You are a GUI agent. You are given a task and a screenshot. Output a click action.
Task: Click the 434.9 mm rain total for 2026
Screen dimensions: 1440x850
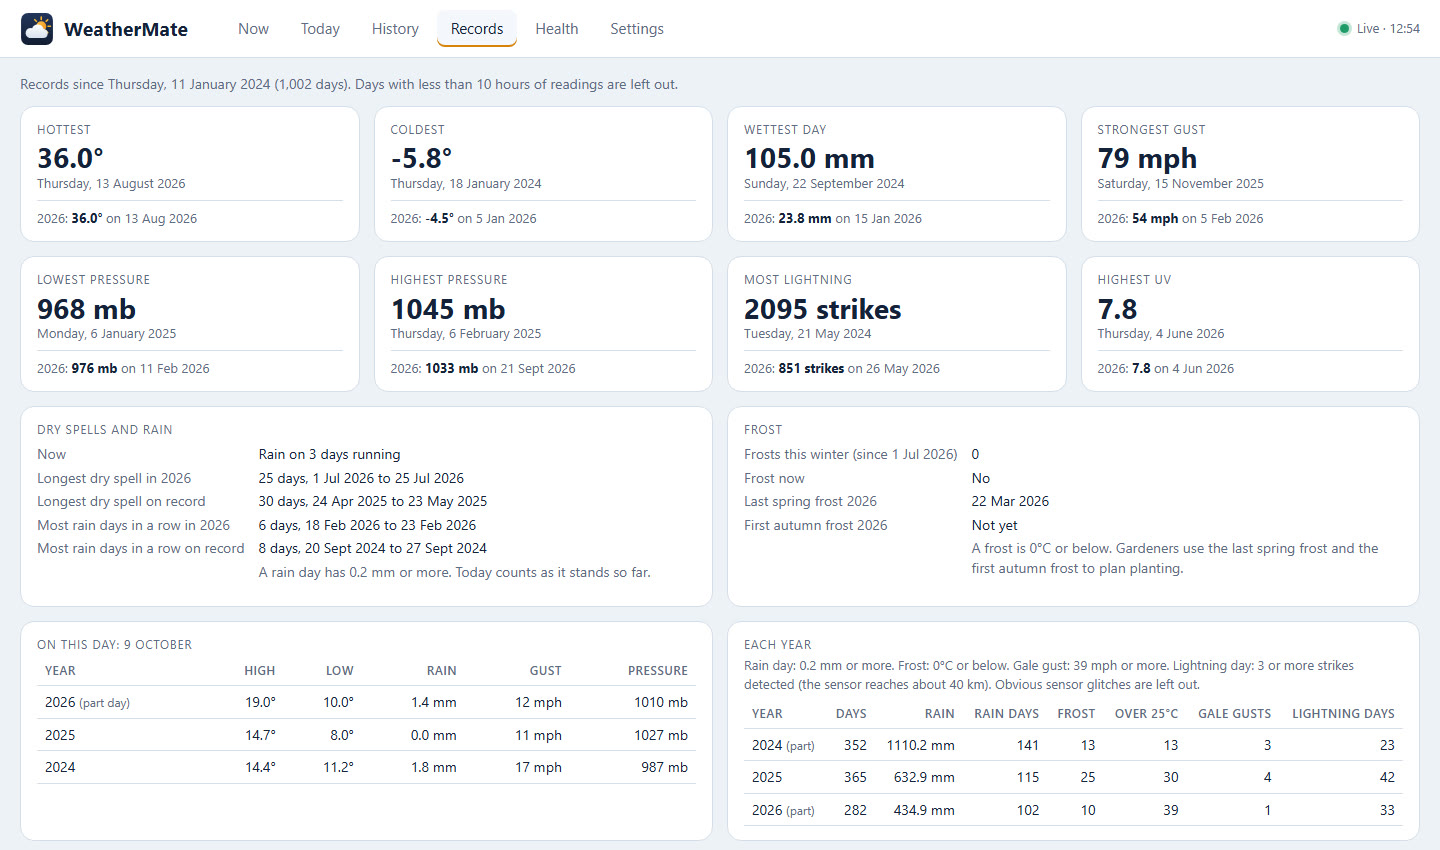coord(924,810)
